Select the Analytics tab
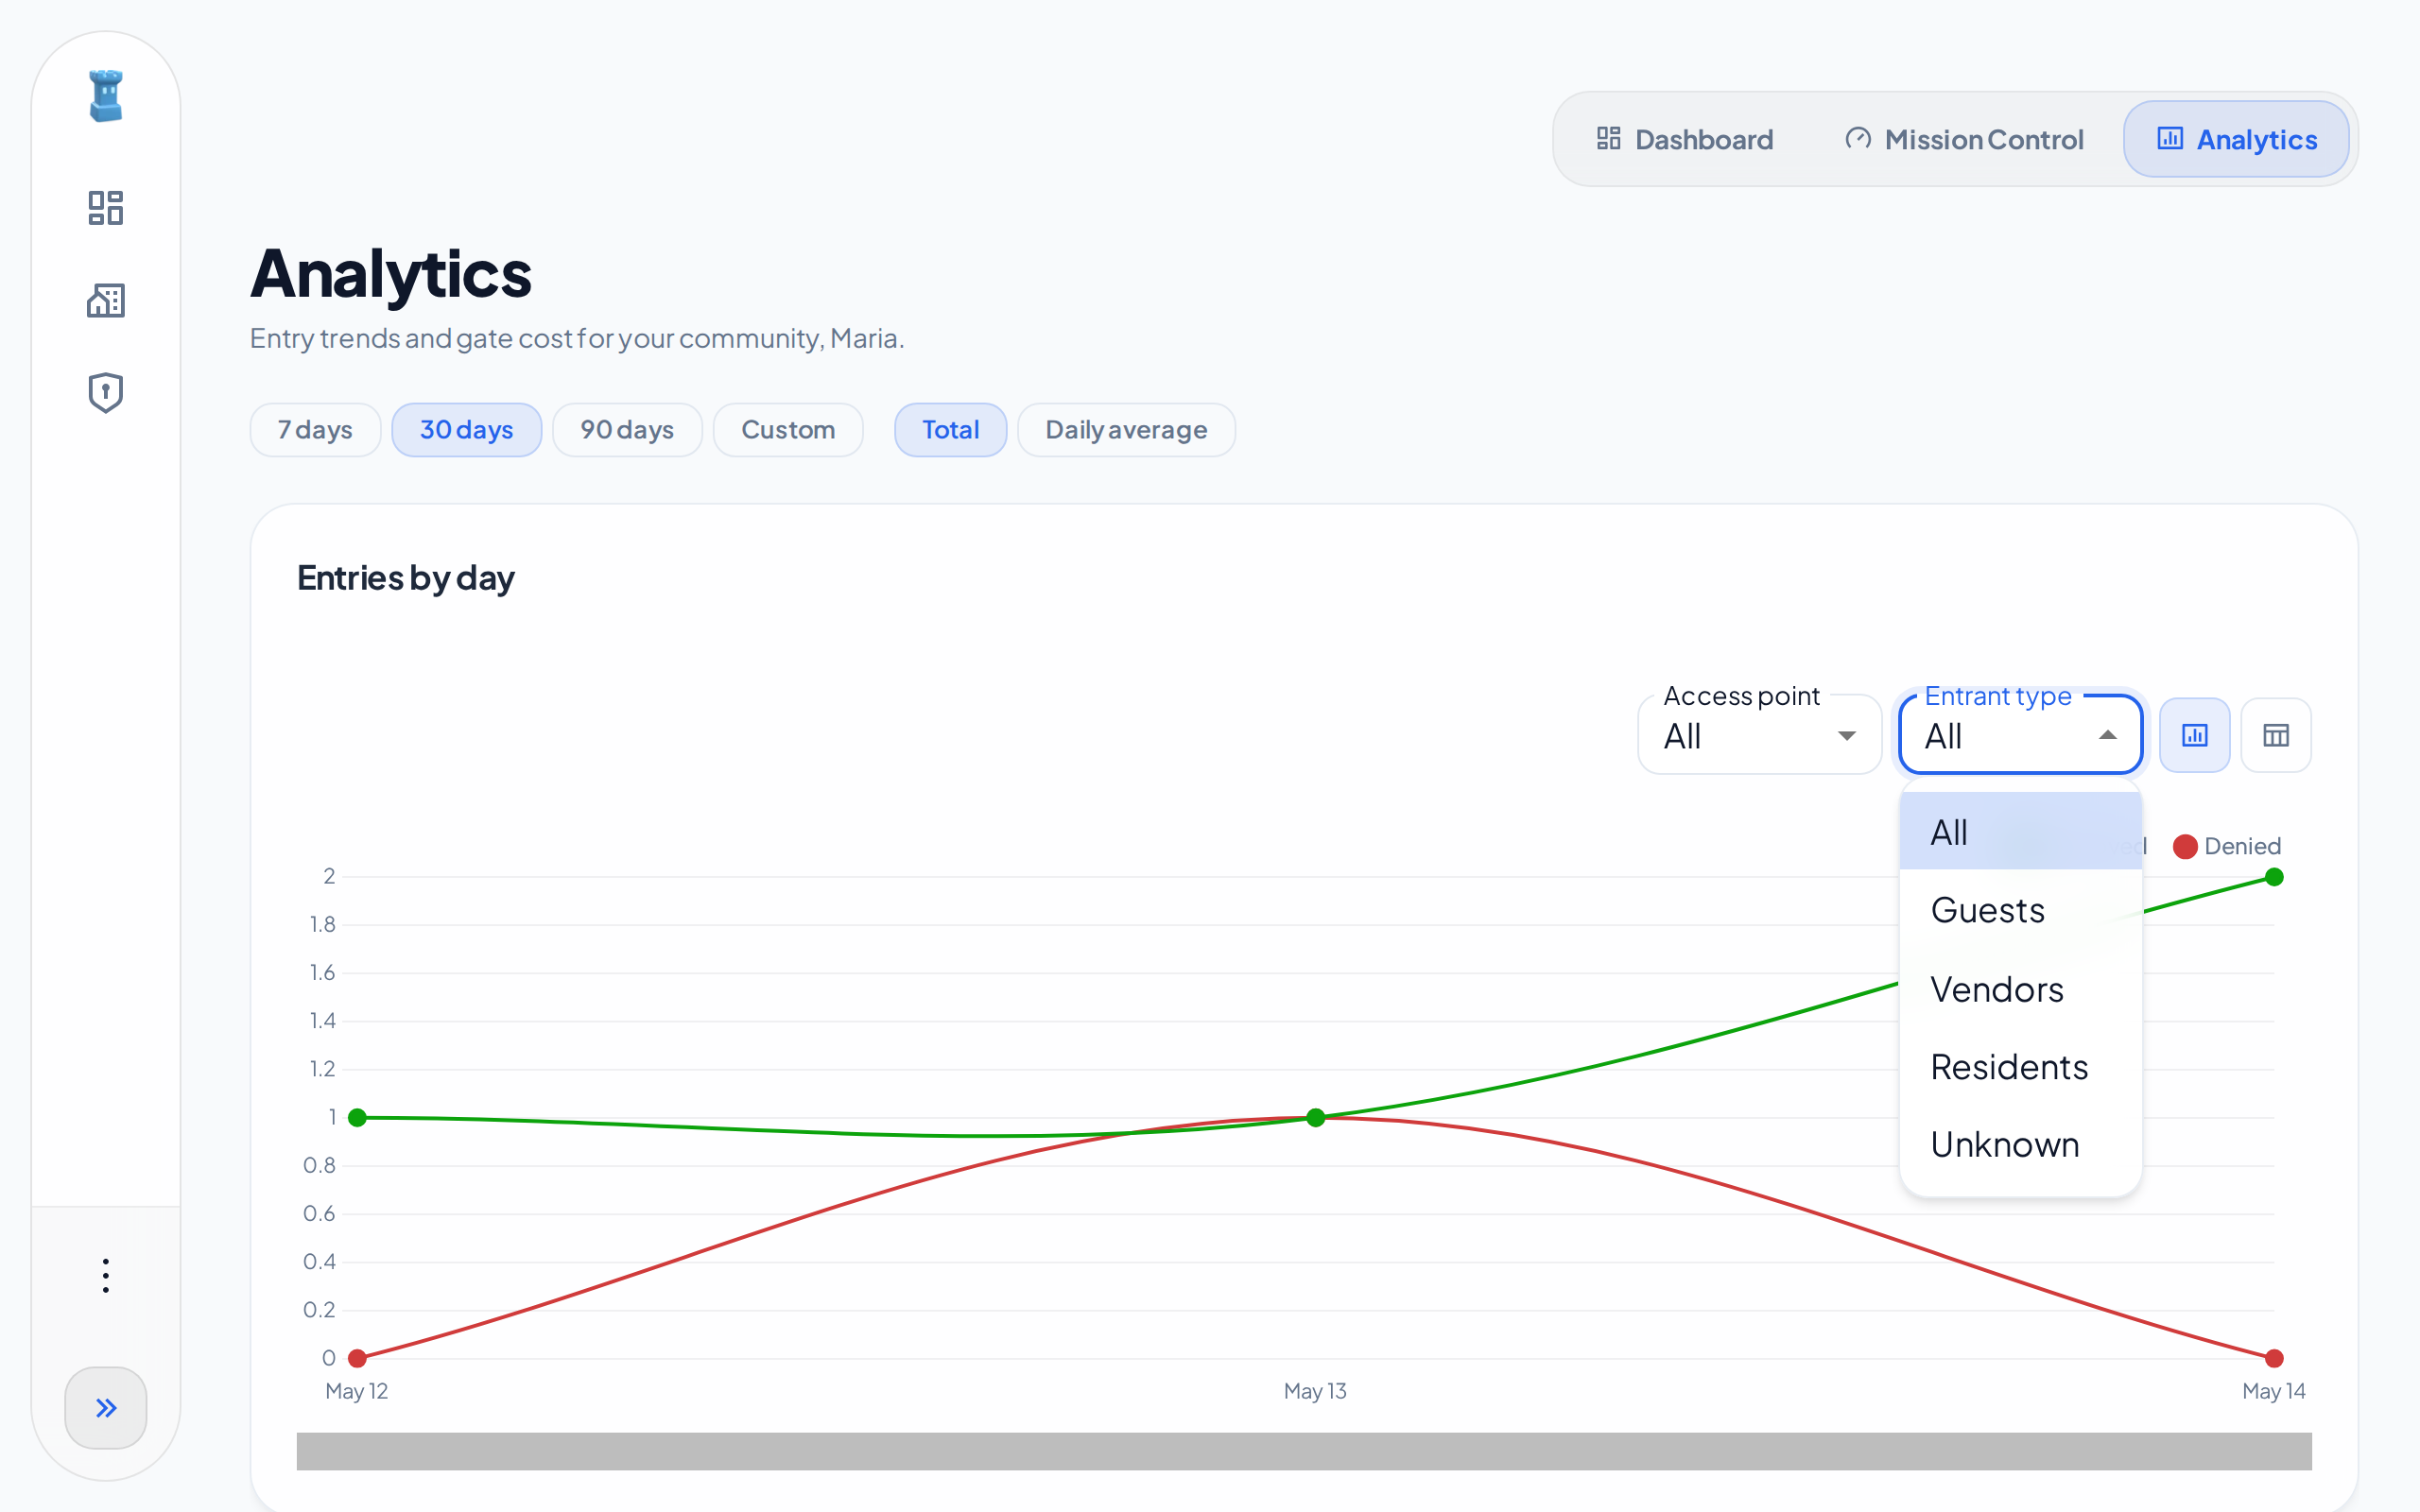The image size is (2420, 1512). 2236,139
